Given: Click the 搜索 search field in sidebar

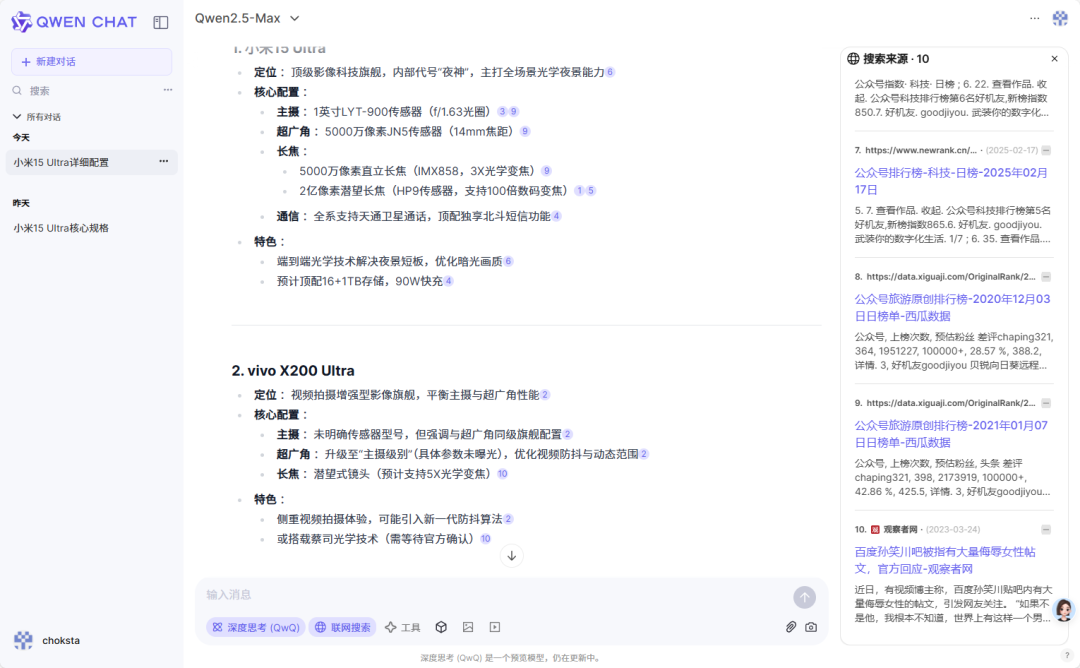Looking at the screenshot, I should 83,90.
